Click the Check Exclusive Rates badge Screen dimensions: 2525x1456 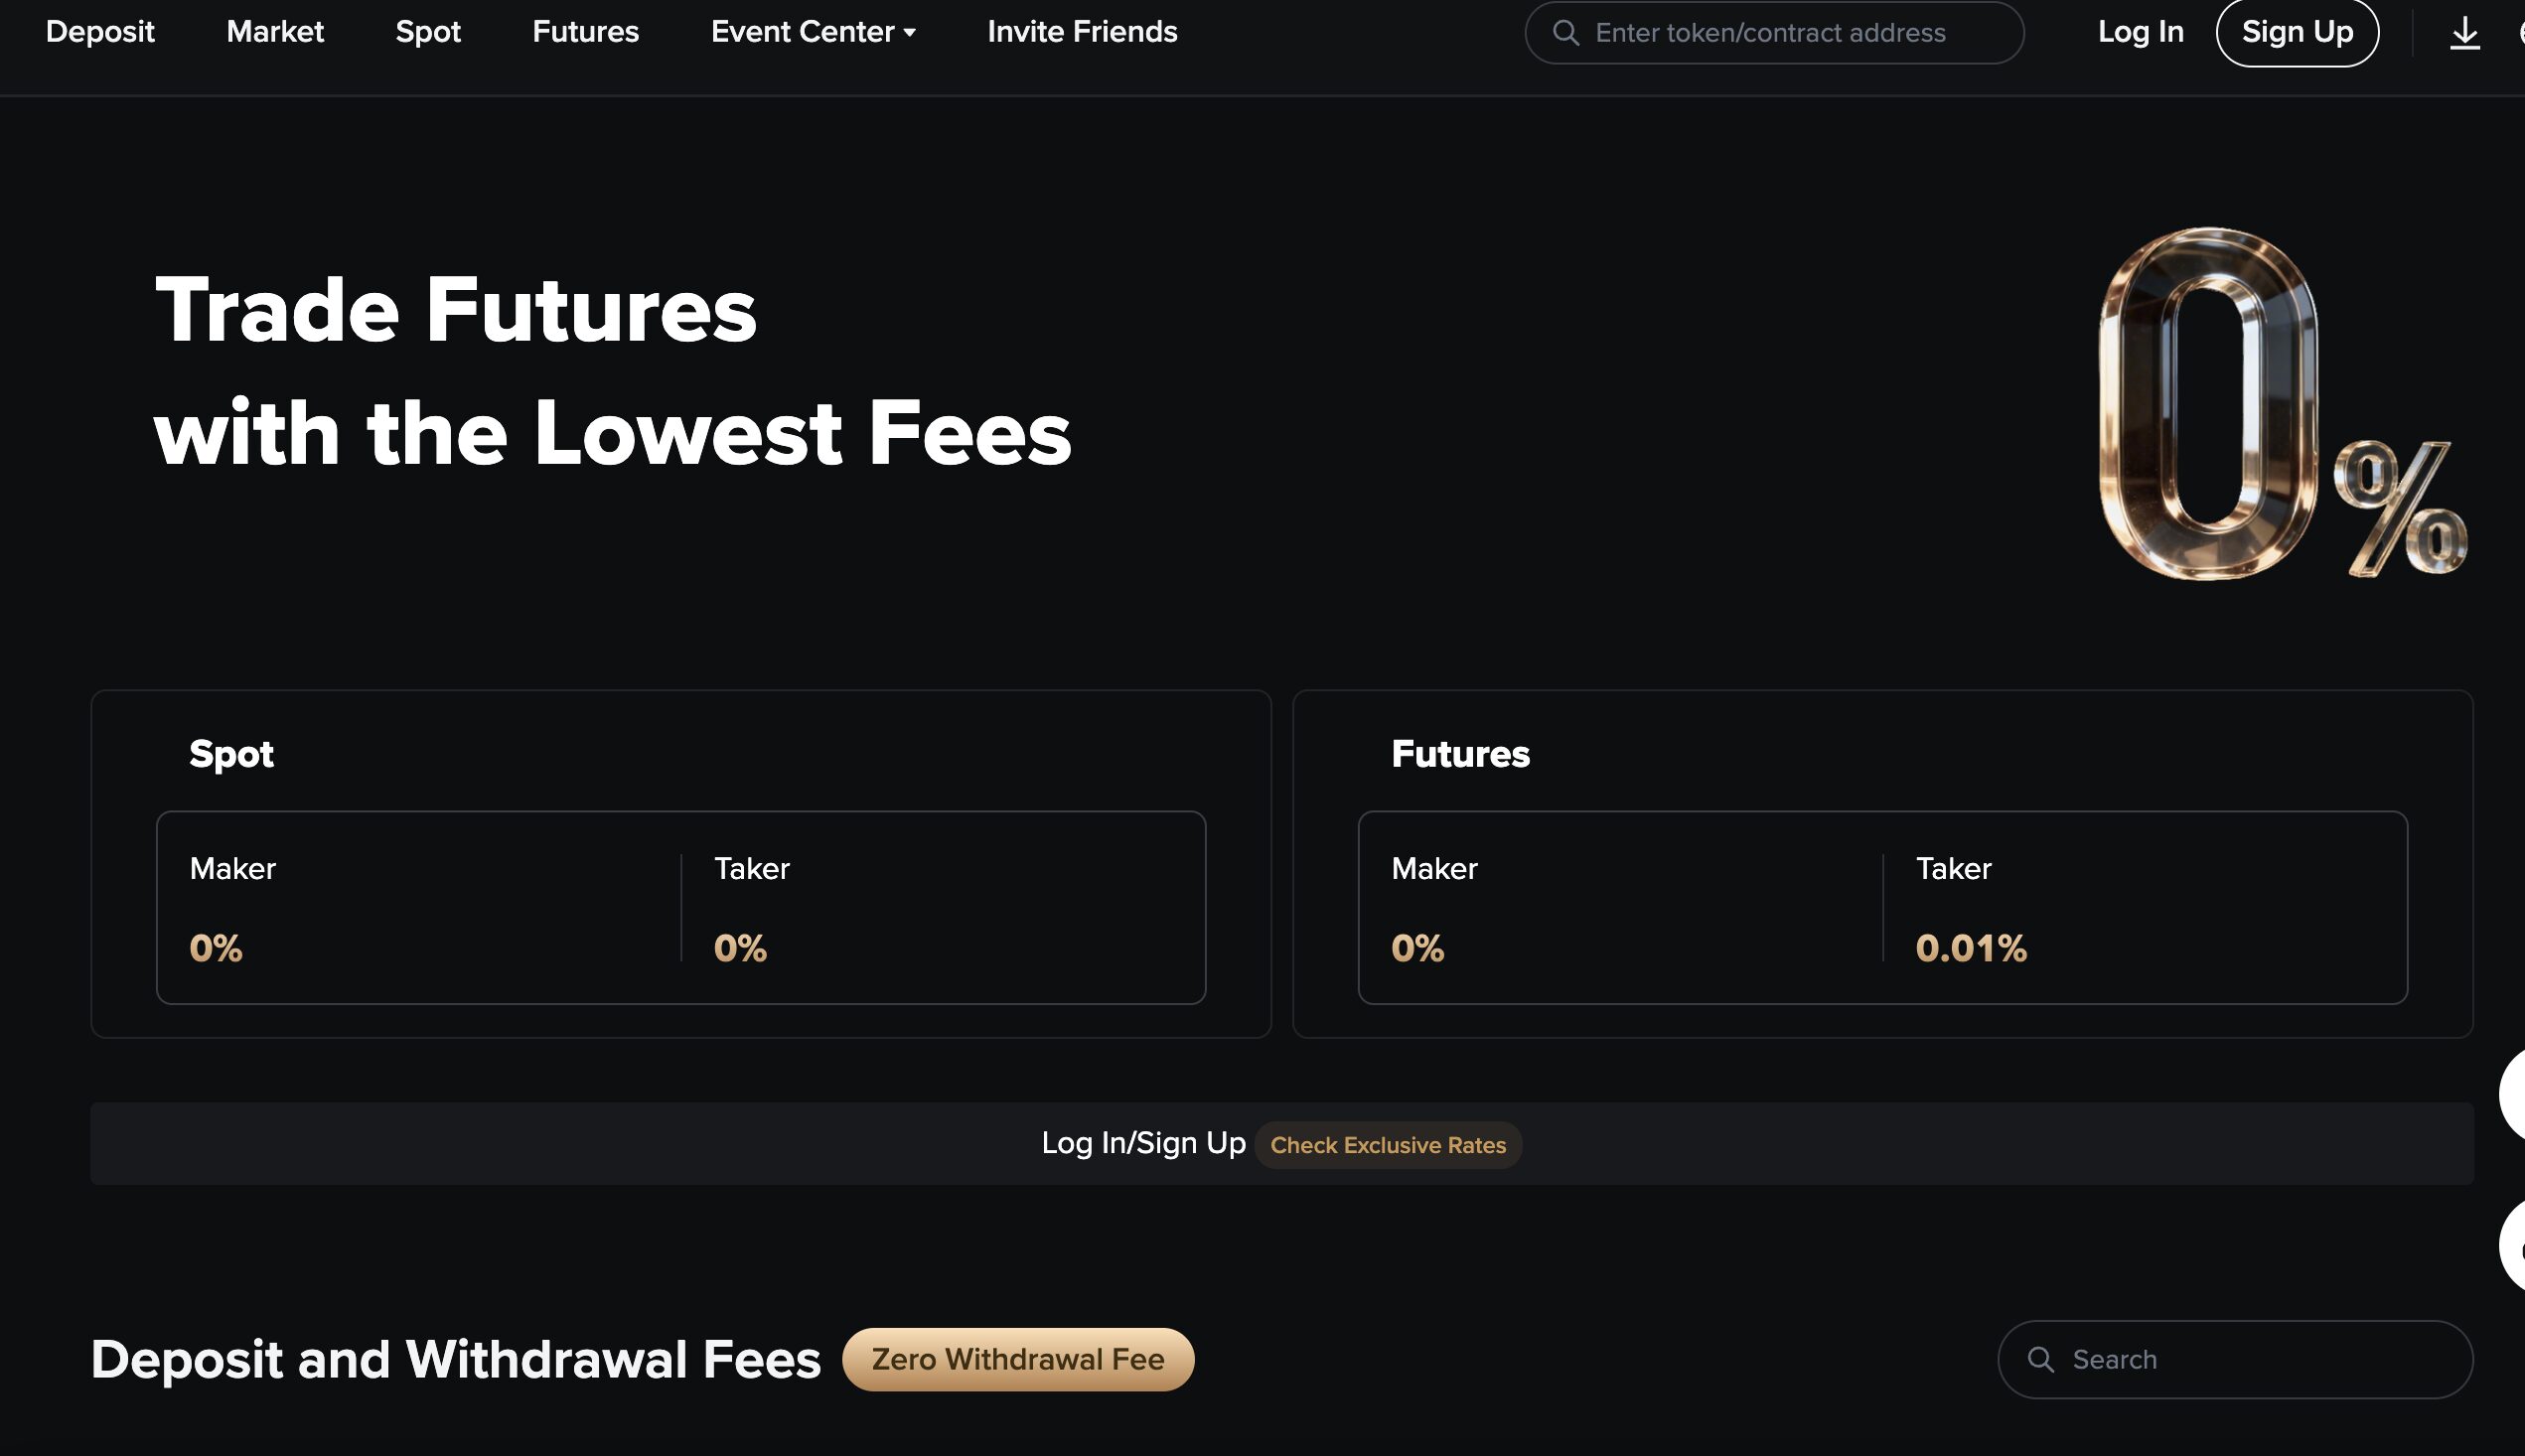tap(1388, 1145)
